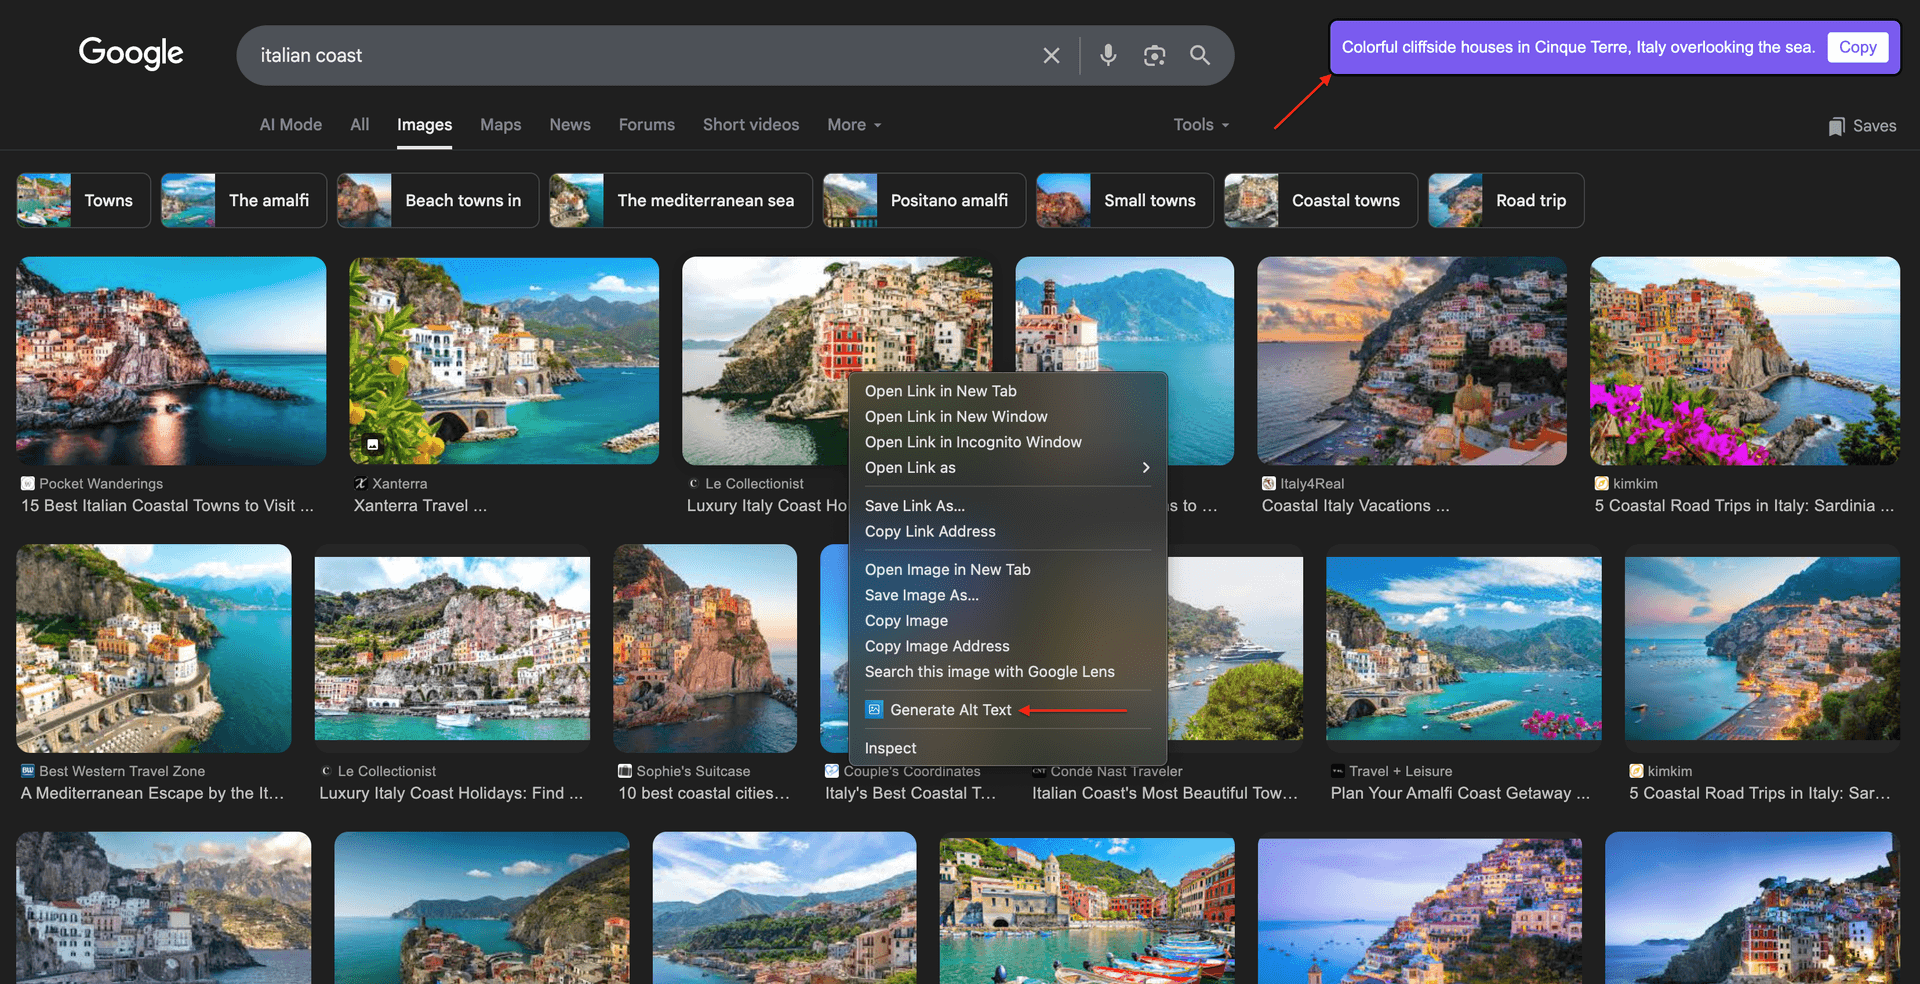Open the Pocket Wanderings article link
This screenshot has width=1920, height=984.
point(166,505)
